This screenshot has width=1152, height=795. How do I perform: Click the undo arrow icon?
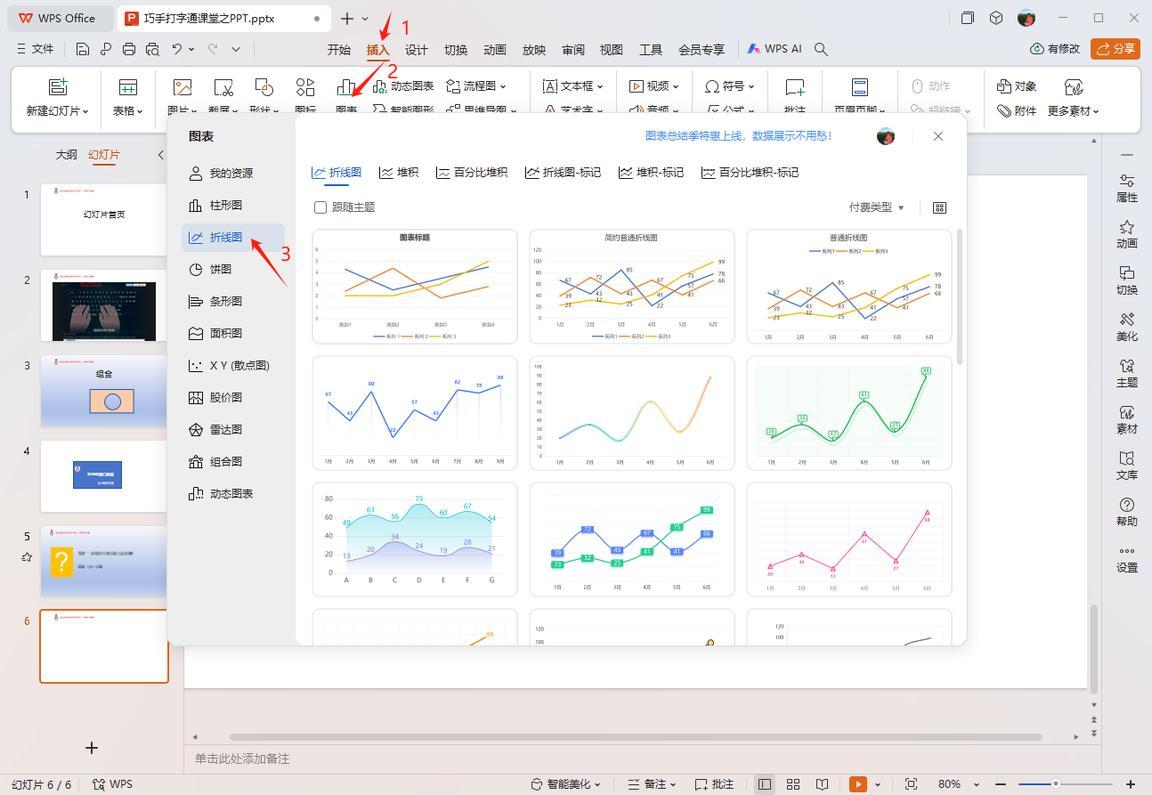tap(176, 49)
